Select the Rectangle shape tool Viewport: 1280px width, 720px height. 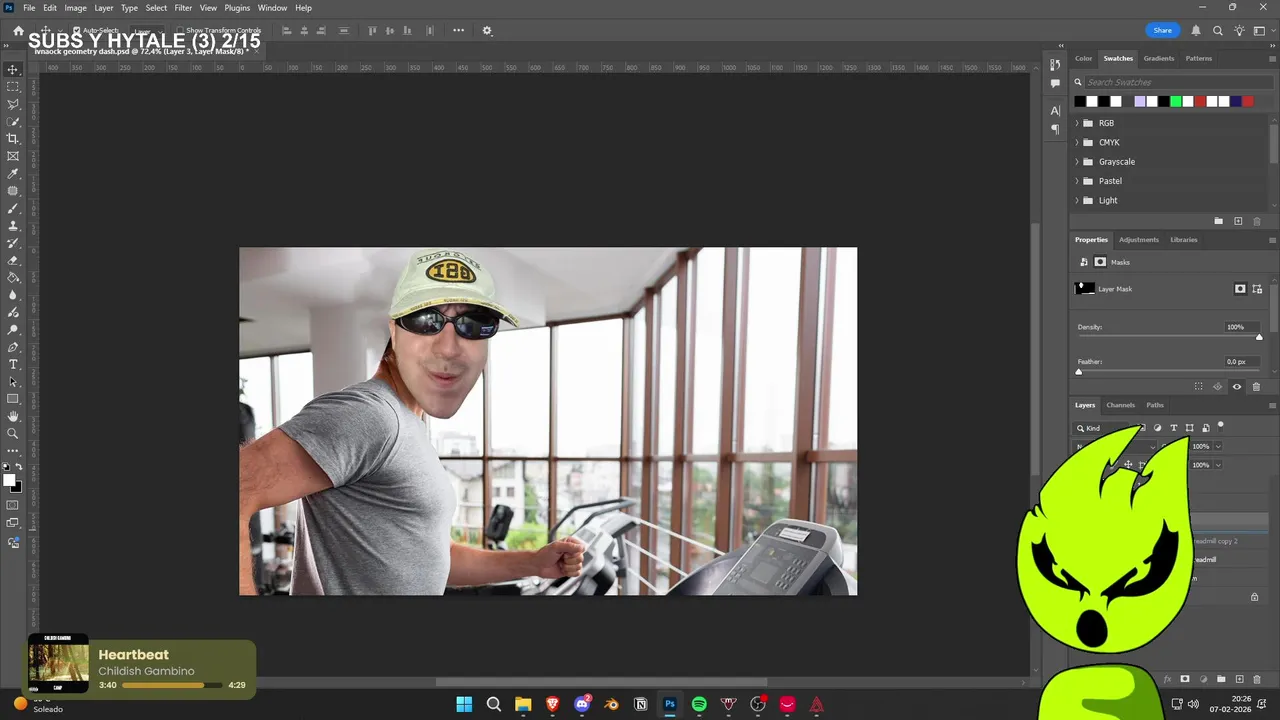13,399
